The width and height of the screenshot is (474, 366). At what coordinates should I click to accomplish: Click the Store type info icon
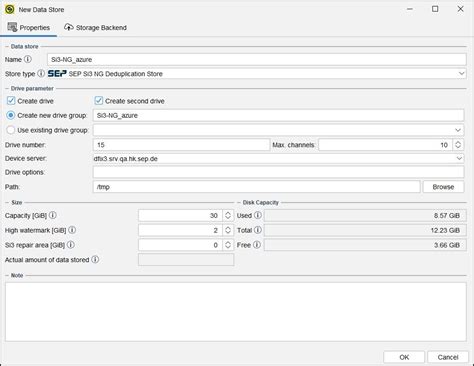[41, 74]
